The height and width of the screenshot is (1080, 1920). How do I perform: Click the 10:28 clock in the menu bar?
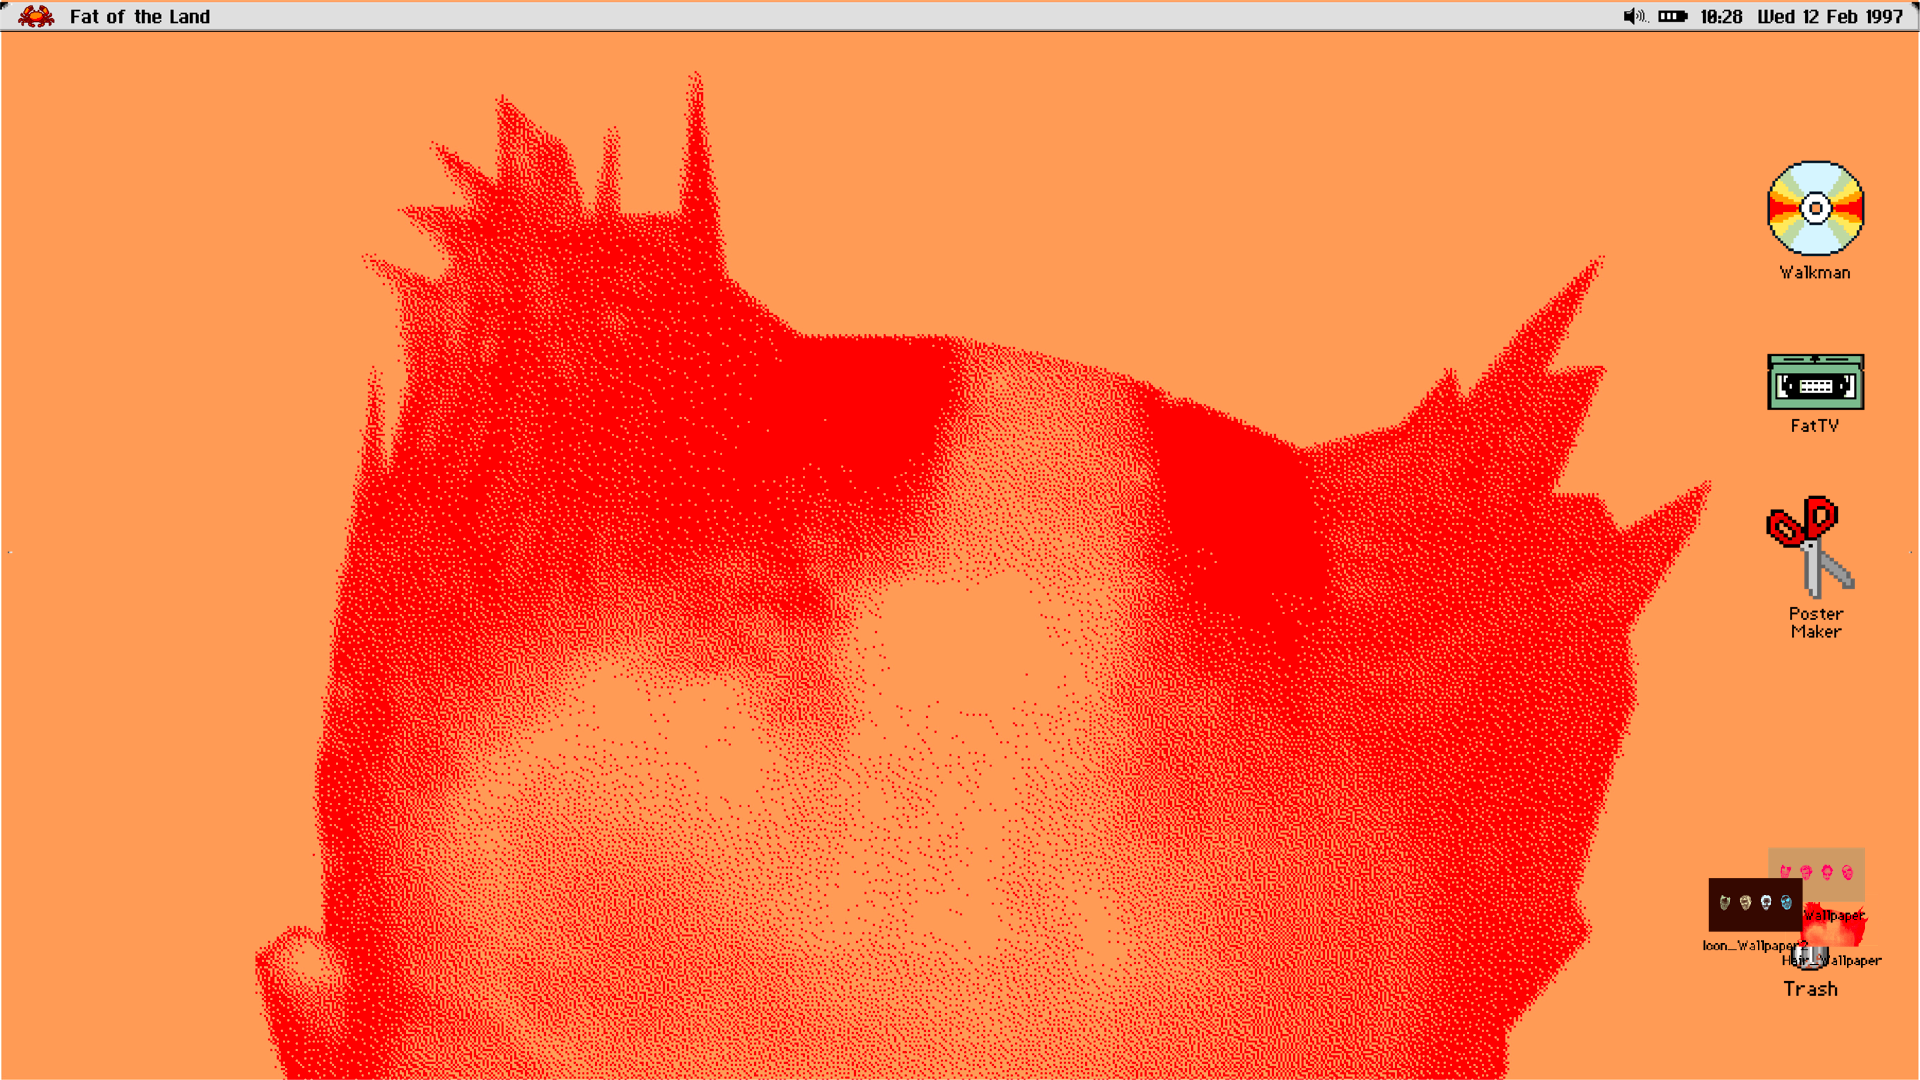[1721, 16]
